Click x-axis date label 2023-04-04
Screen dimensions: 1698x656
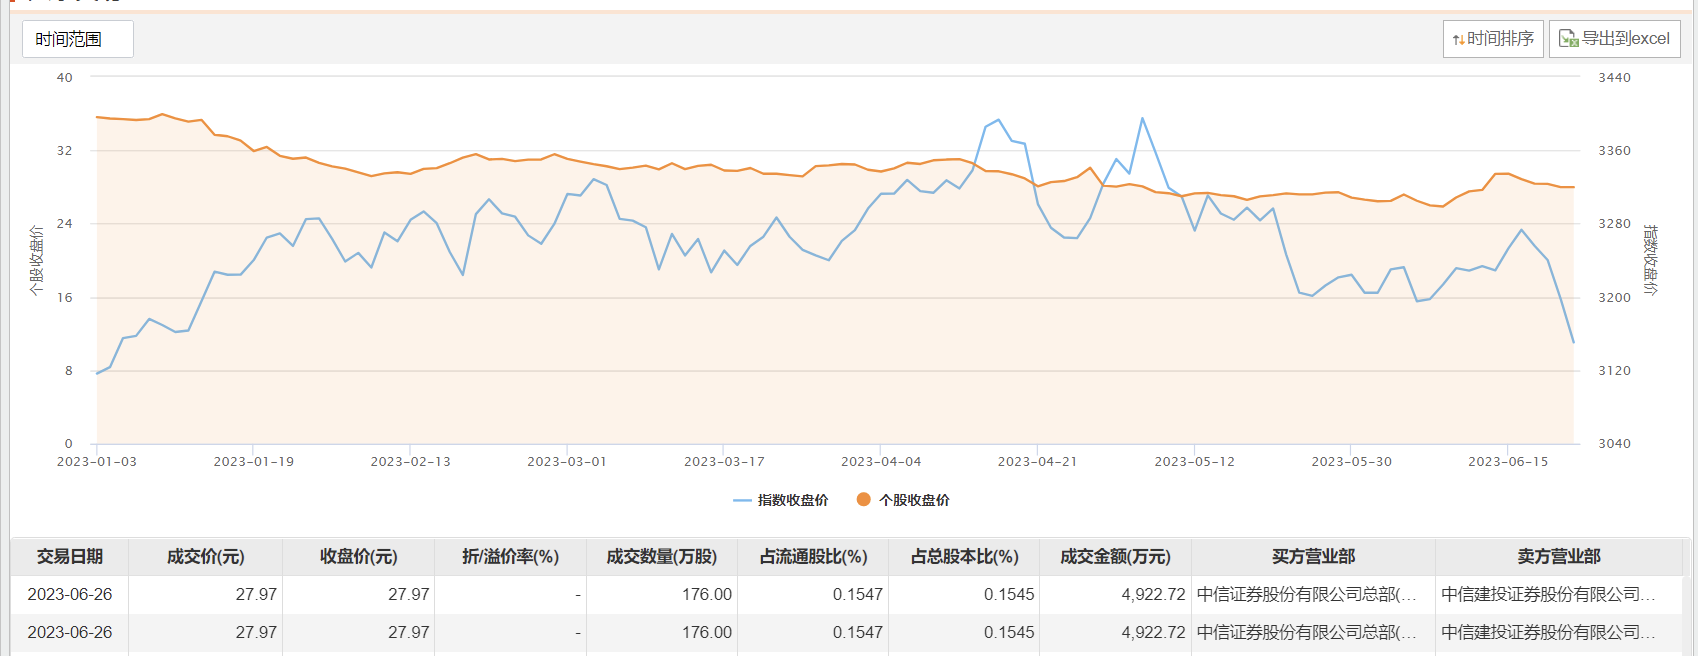(881, 462)
